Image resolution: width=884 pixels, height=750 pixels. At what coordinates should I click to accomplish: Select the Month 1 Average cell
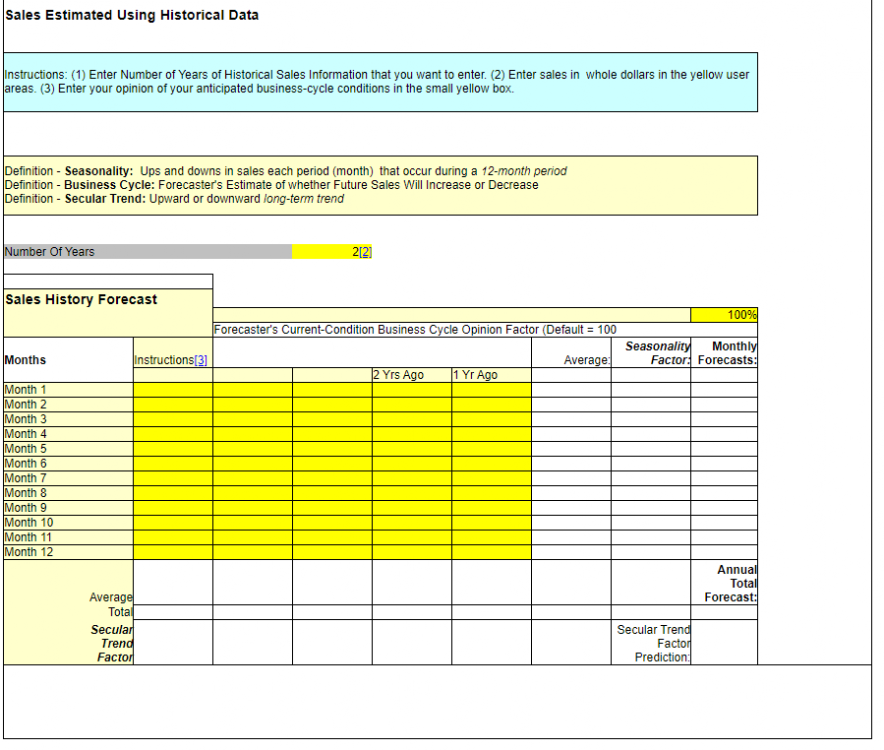click(x=571, y=390)
